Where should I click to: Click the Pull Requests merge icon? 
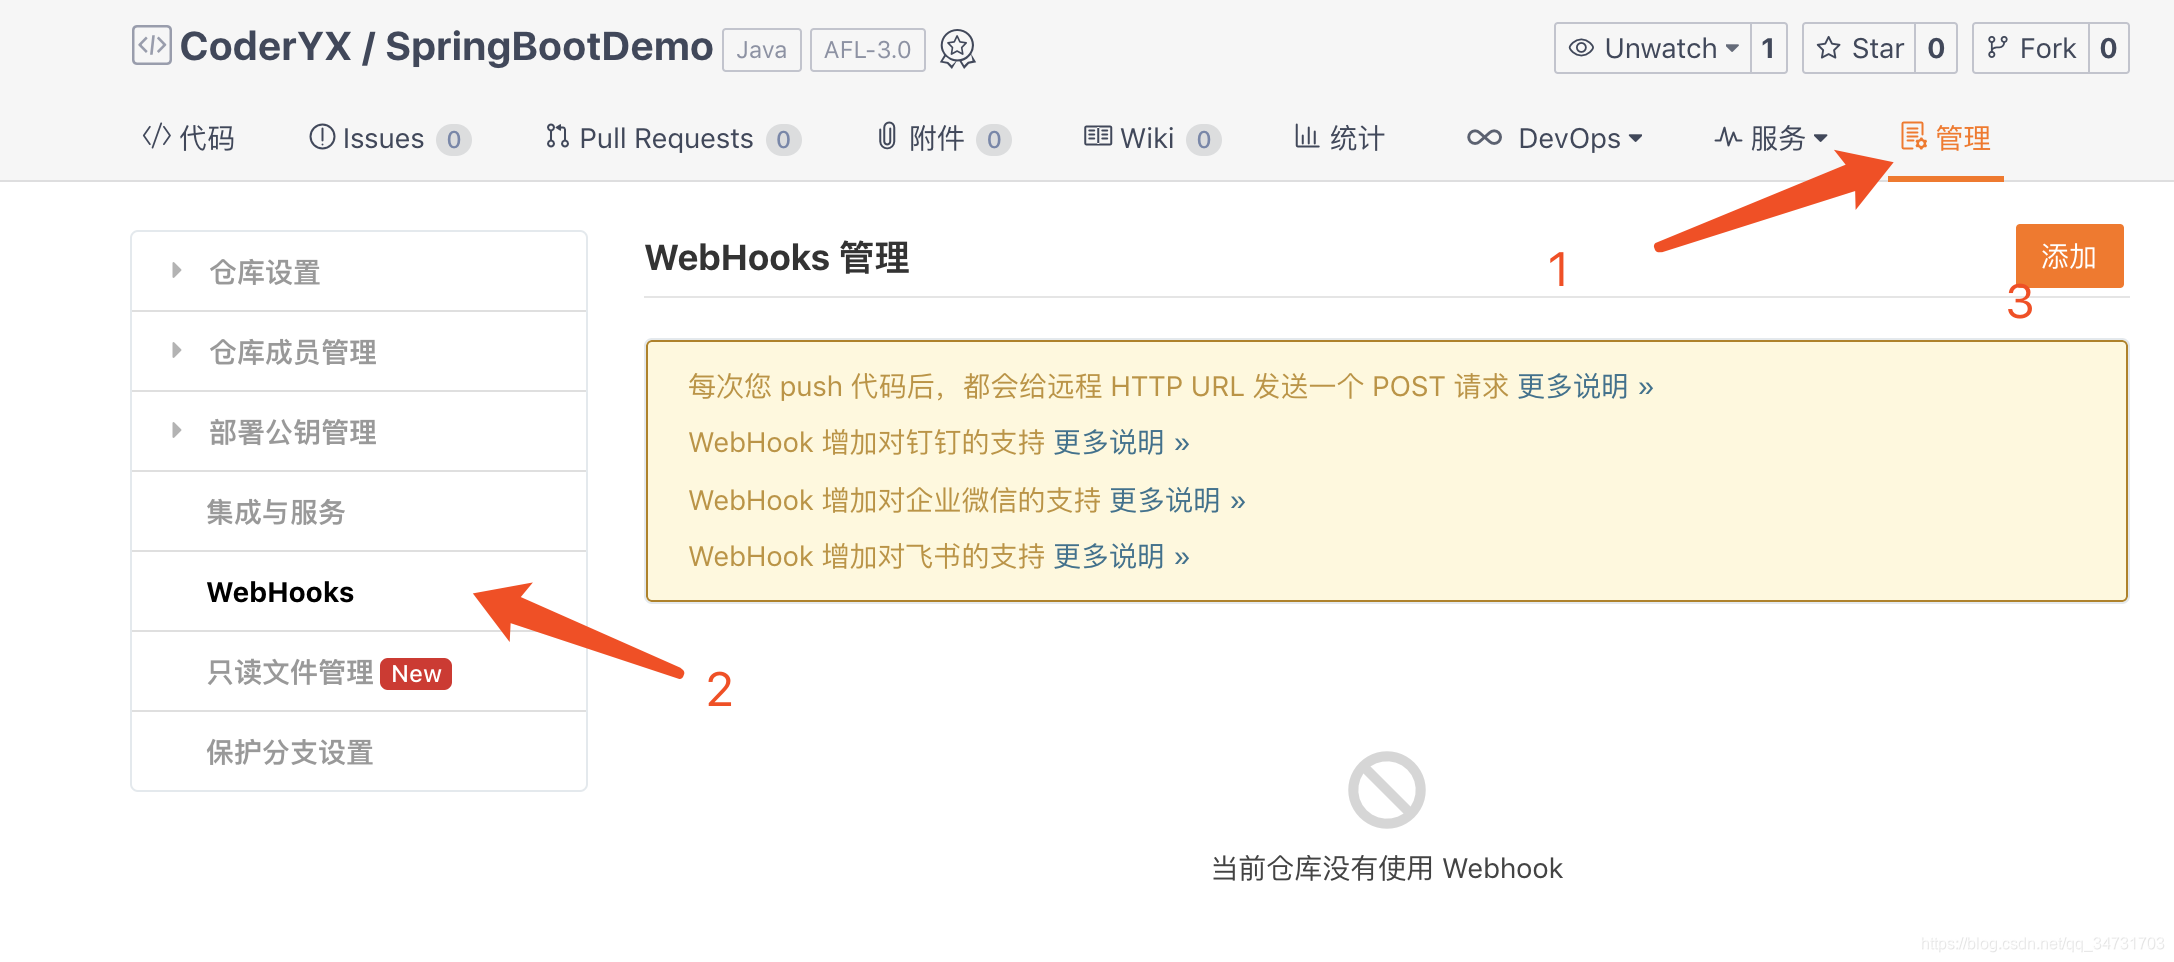[557, 136]
